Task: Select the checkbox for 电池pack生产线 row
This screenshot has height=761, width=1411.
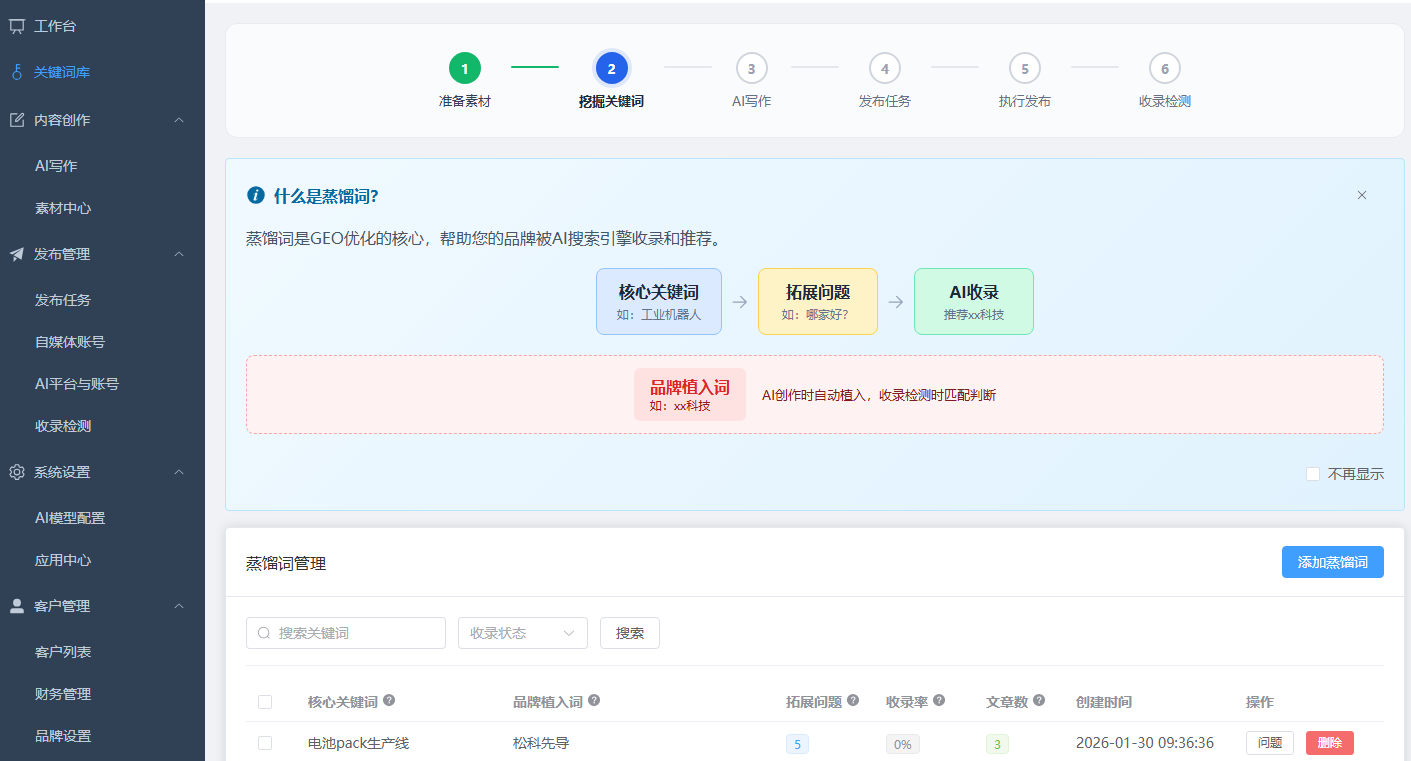Action: pyautogui.click(x=265, y=742)
